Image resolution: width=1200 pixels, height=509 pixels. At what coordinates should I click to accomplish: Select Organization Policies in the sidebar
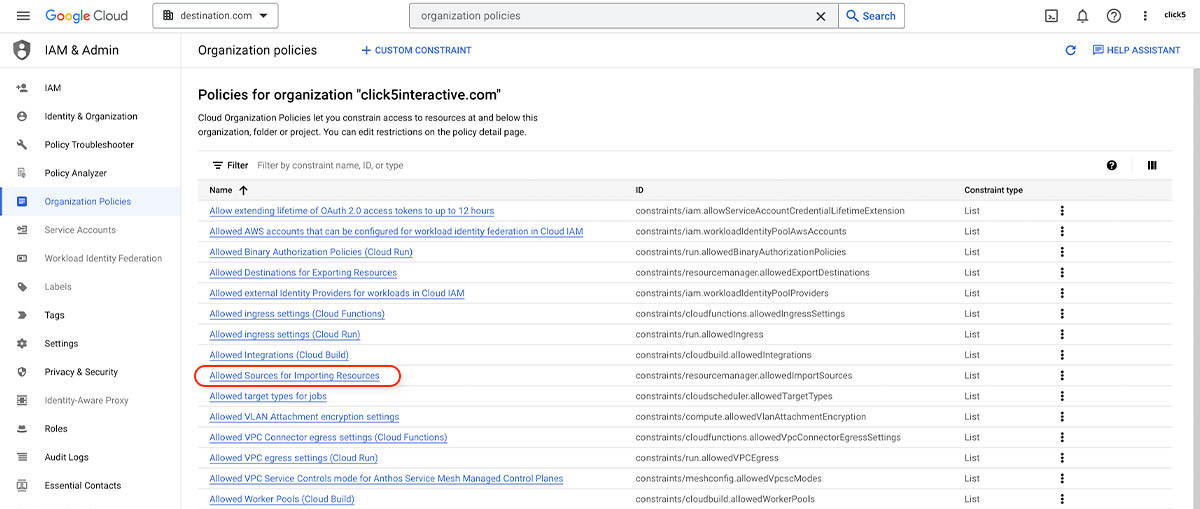click(90, 201)
